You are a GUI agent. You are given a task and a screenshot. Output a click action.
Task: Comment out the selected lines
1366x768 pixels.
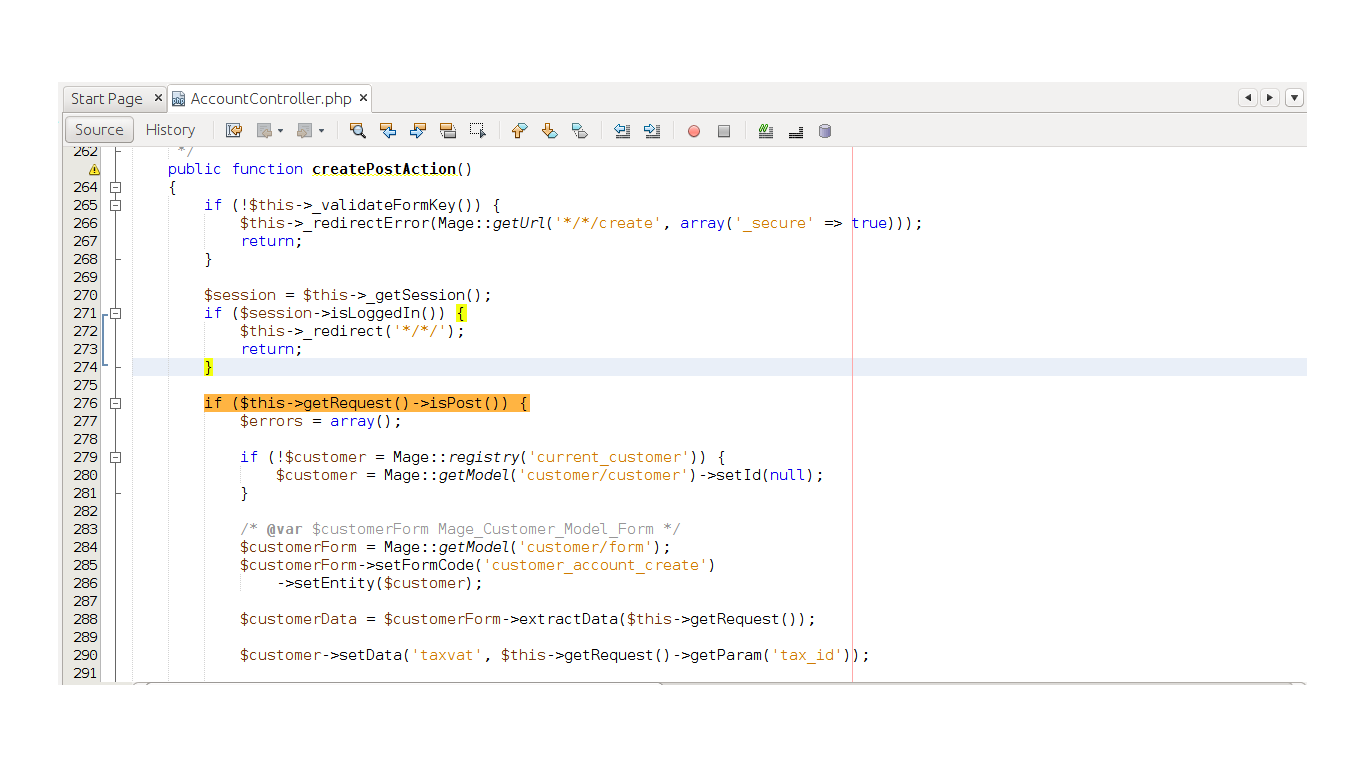pos(765,130)
